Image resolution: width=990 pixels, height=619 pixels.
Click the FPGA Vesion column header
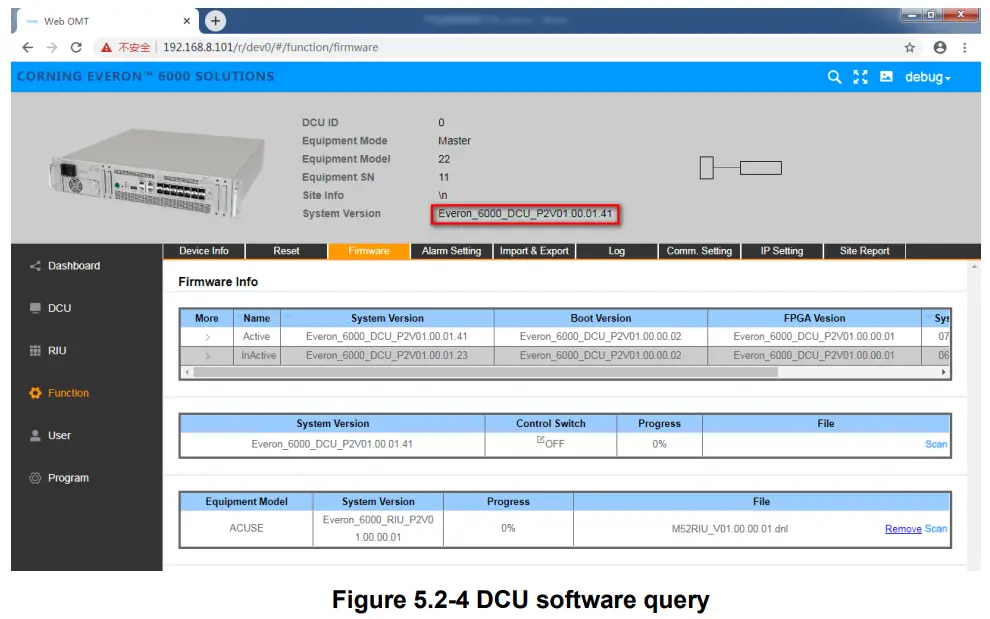click(814, 318)
